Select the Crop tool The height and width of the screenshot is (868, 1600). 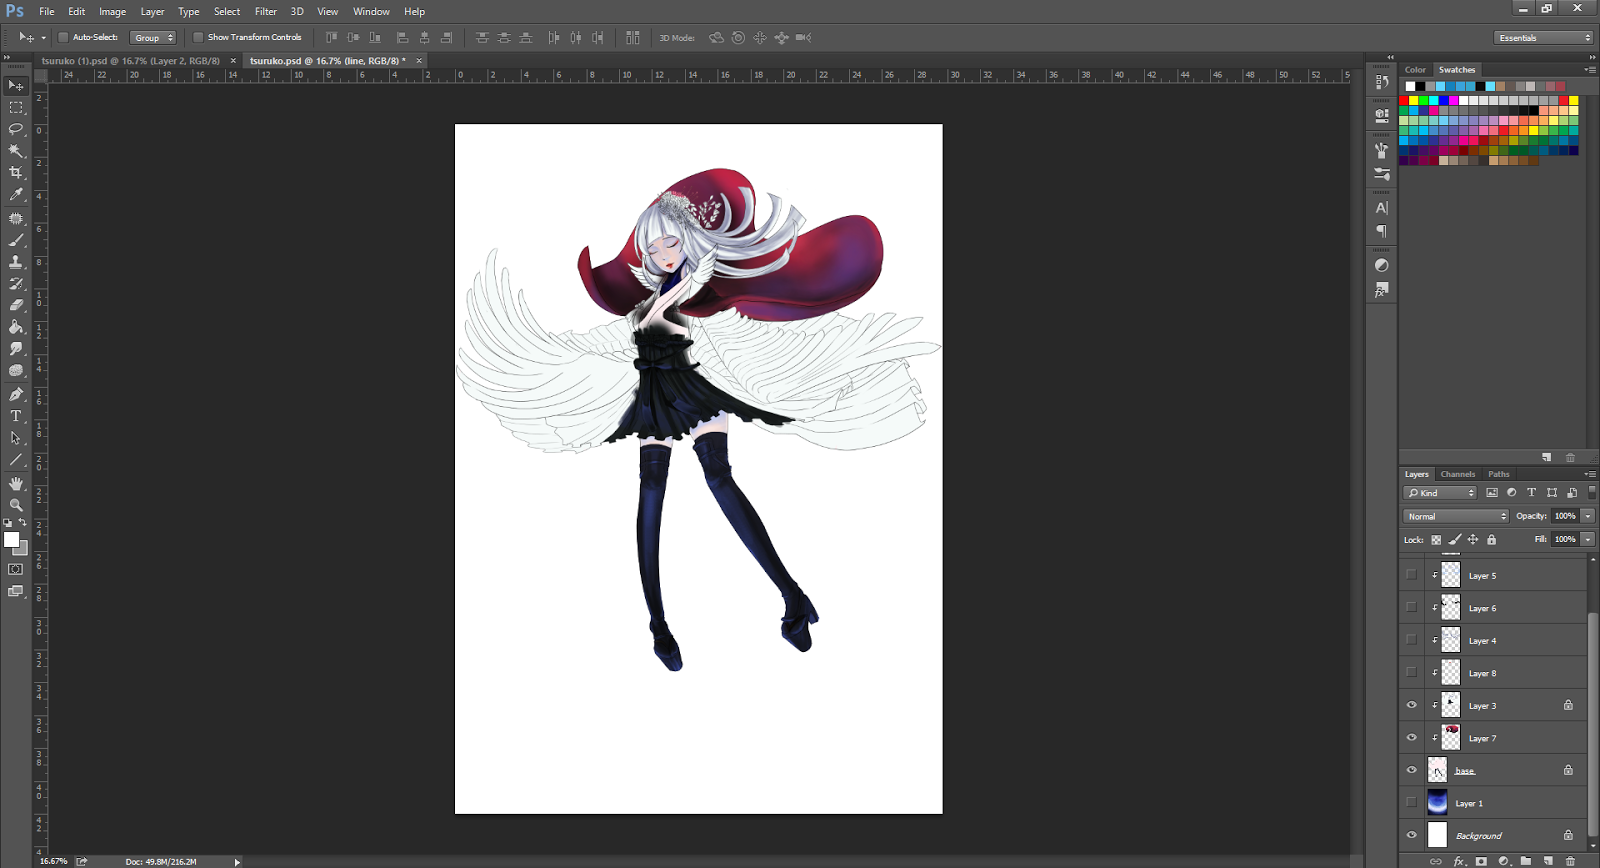(x=16, y=173)
